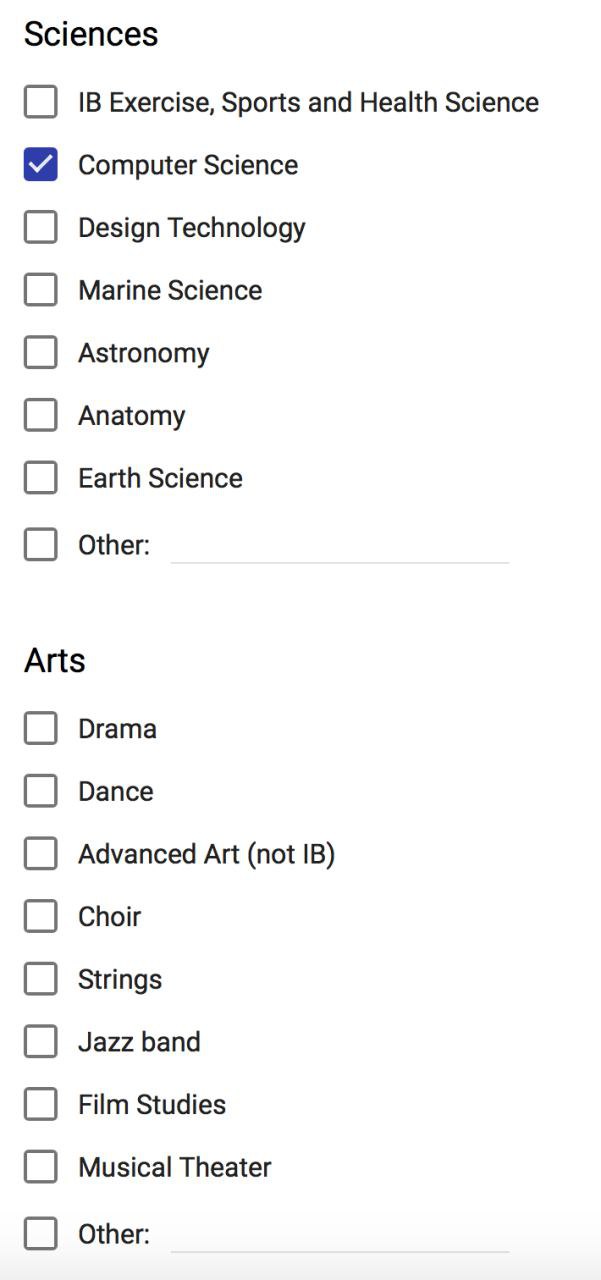
Task: Tick Advanced Art (not IB)
Action: (40, 854)
